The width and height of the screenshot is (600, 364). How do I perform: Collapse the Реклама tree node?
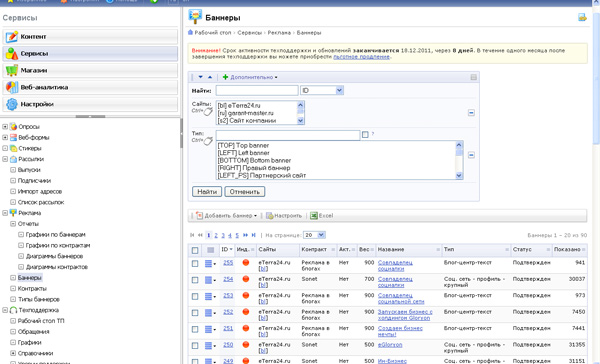coord(5,213)
